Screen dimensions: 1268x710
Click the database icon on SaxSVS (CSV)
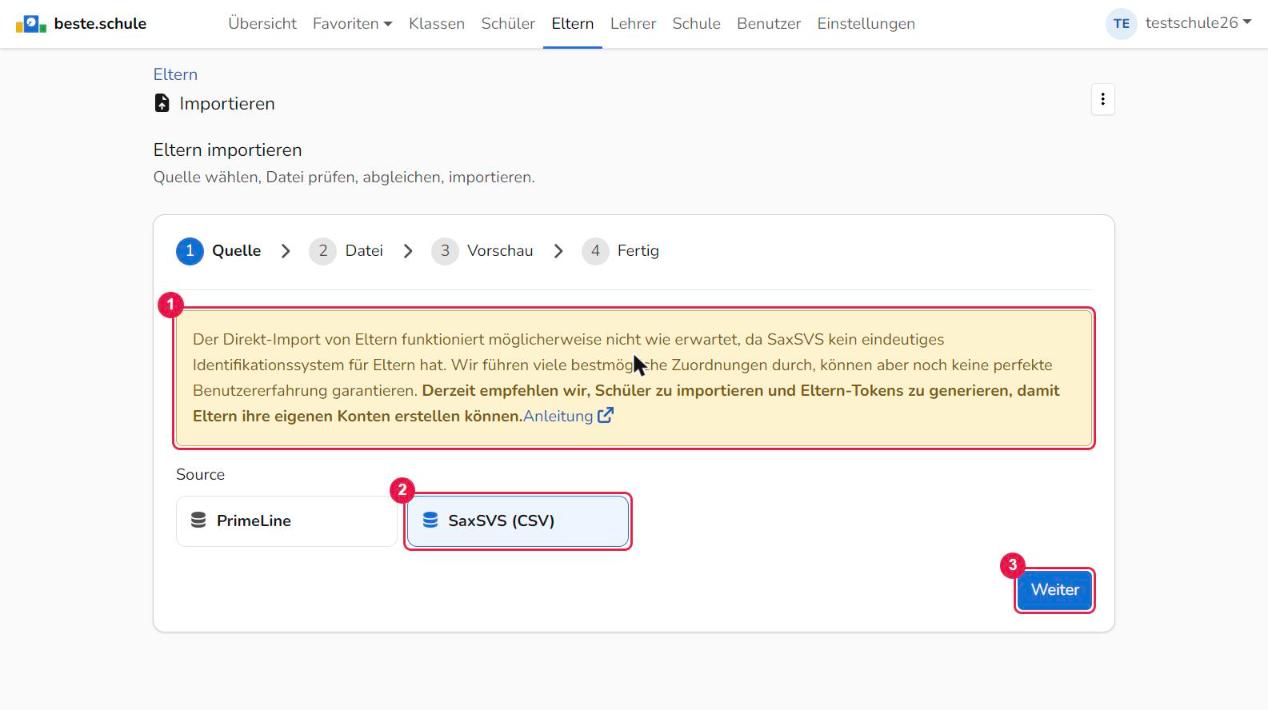[430, 521]
